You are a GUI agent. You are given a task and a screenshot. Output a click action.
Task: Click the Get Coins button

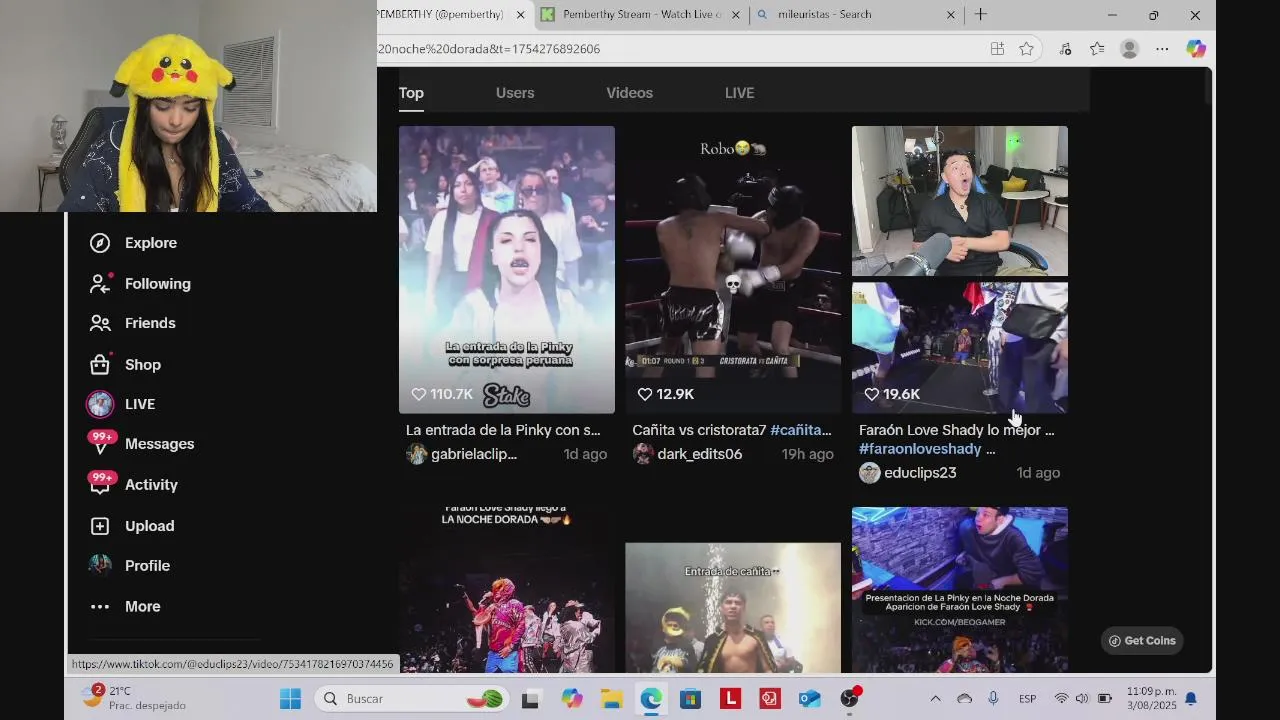point(1142,641)
